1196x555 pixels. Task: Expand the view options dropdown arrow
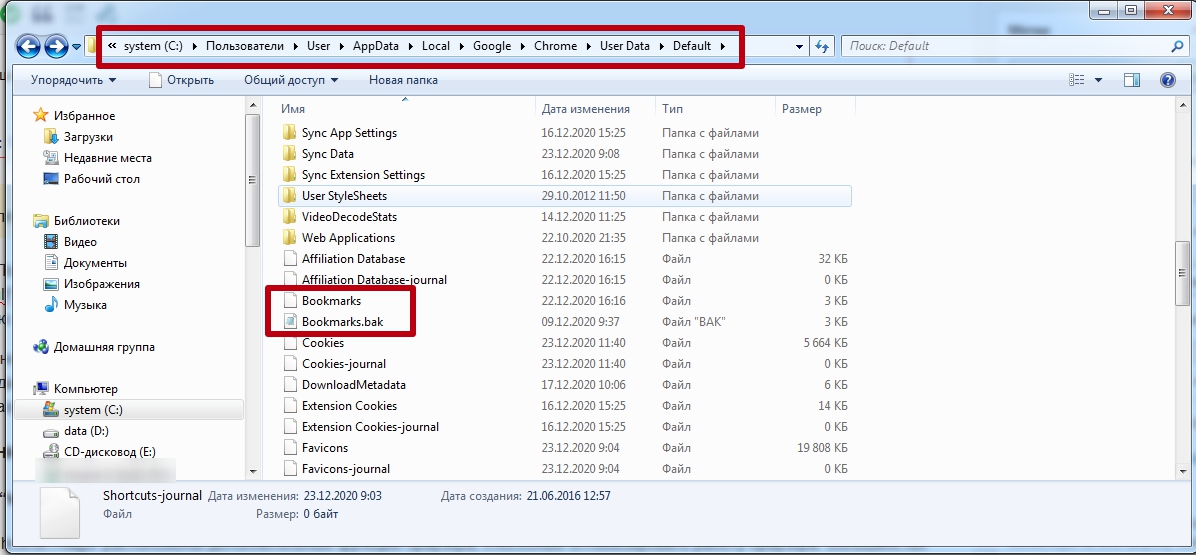tap(1098, 80)
